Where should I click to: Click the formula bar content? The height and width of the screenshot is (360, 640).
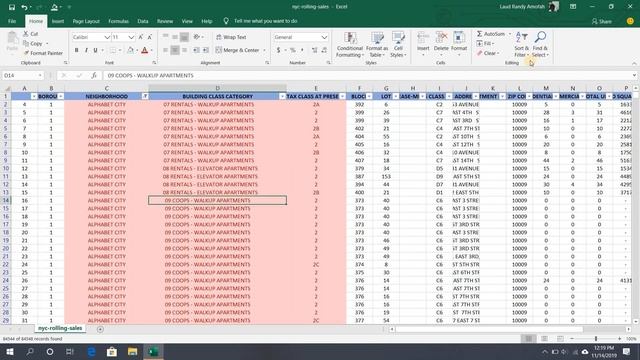coord(367,75)
